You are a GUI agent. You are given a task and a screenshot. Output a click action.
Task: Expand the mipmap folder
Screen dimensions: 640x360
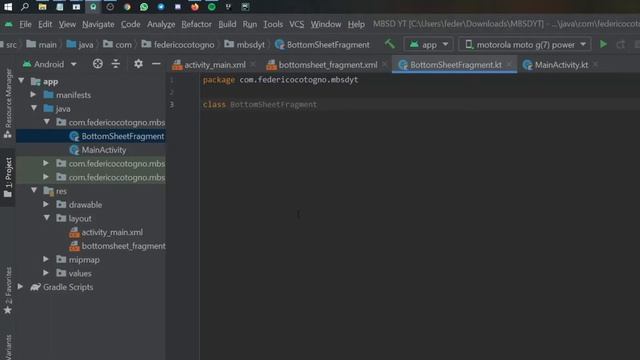[x=46, y=259]
